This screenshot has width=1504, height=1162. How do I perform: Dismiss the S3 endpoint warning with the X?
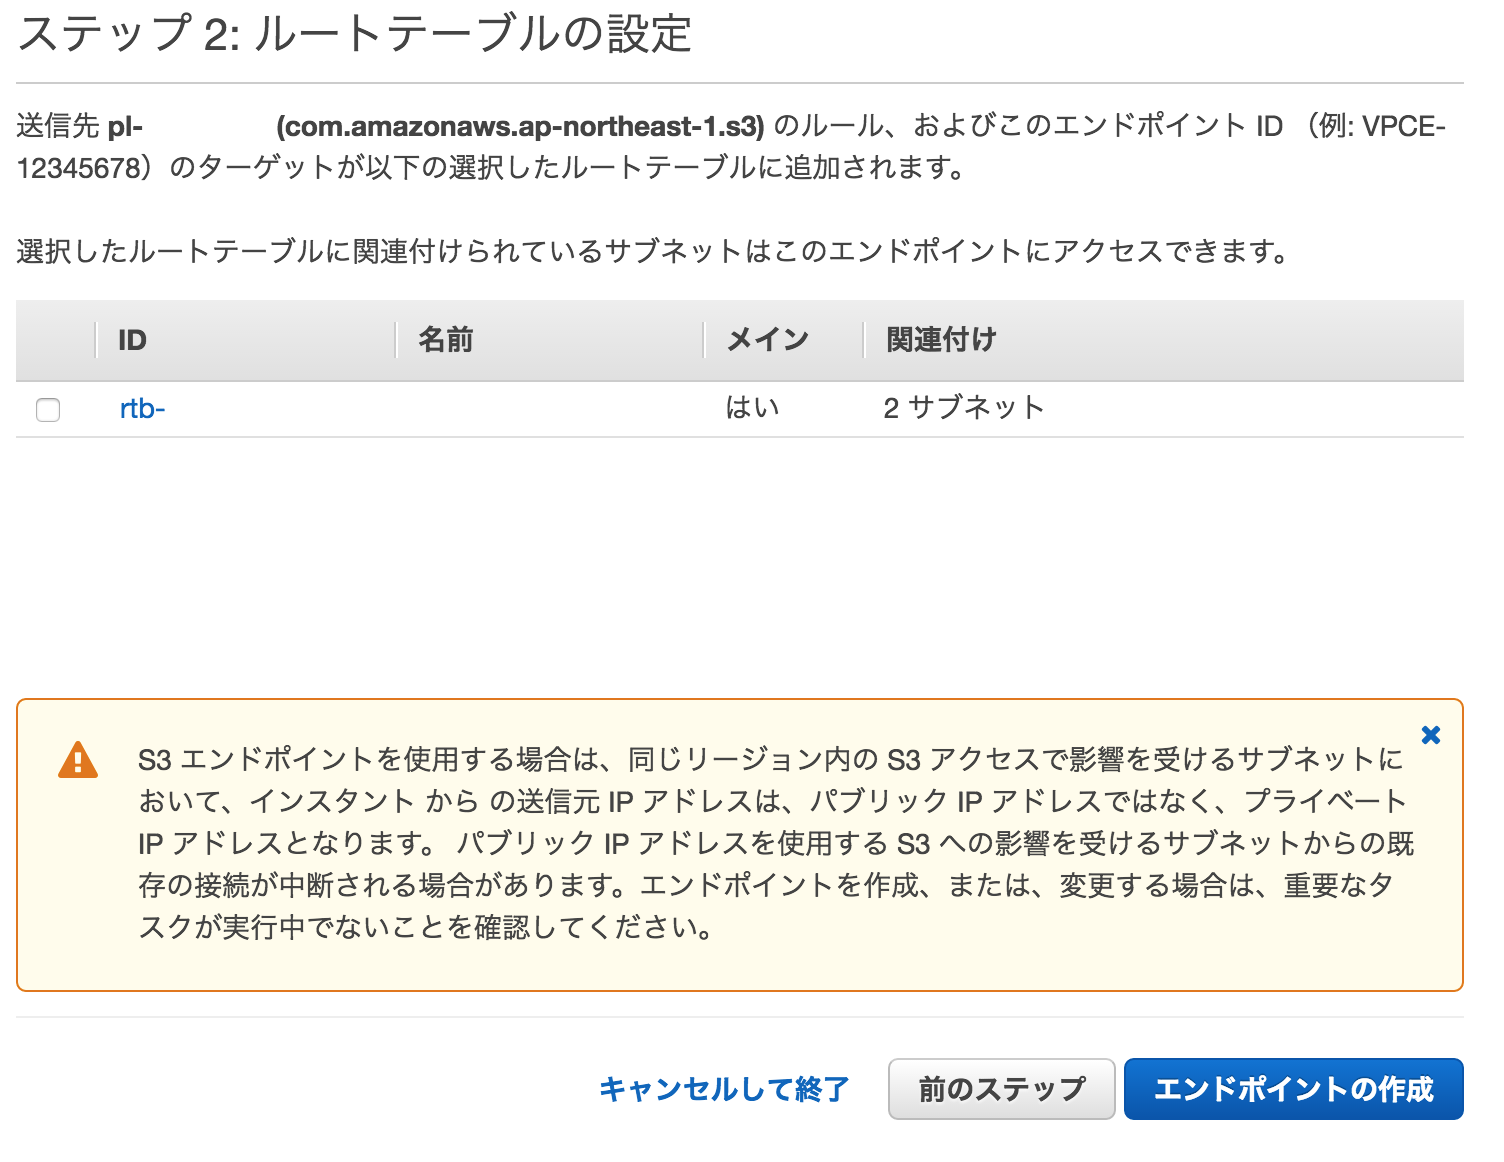coord(1431,735)
